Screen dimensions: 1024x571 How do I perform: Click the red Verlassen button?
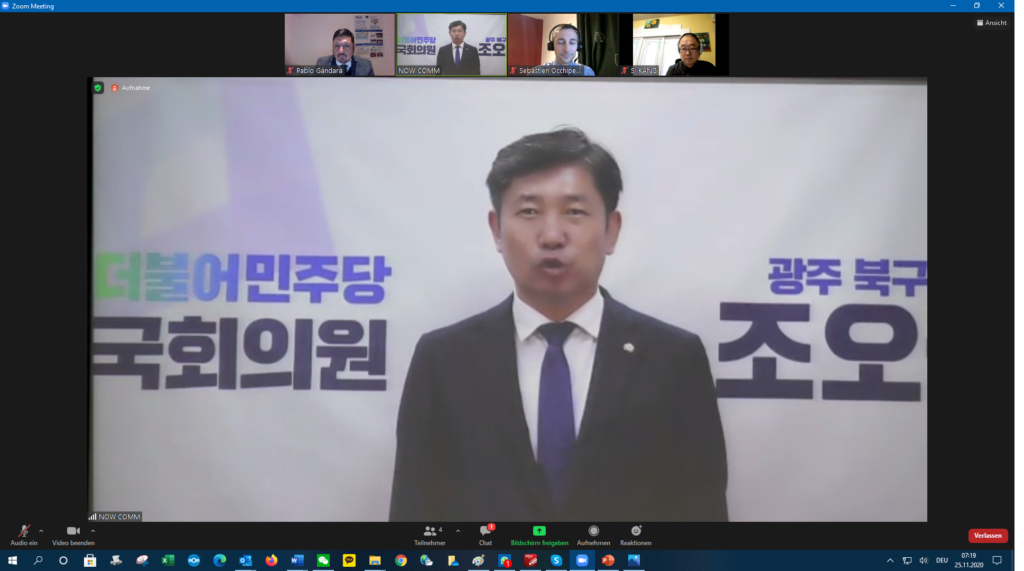(x=987, y=536)
